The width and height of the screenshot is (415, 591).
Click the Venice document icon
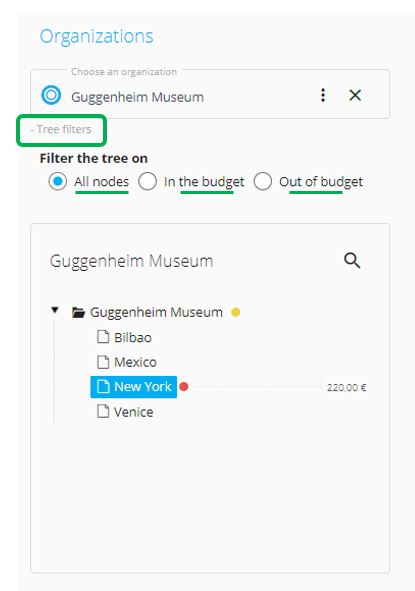[103, 412]
